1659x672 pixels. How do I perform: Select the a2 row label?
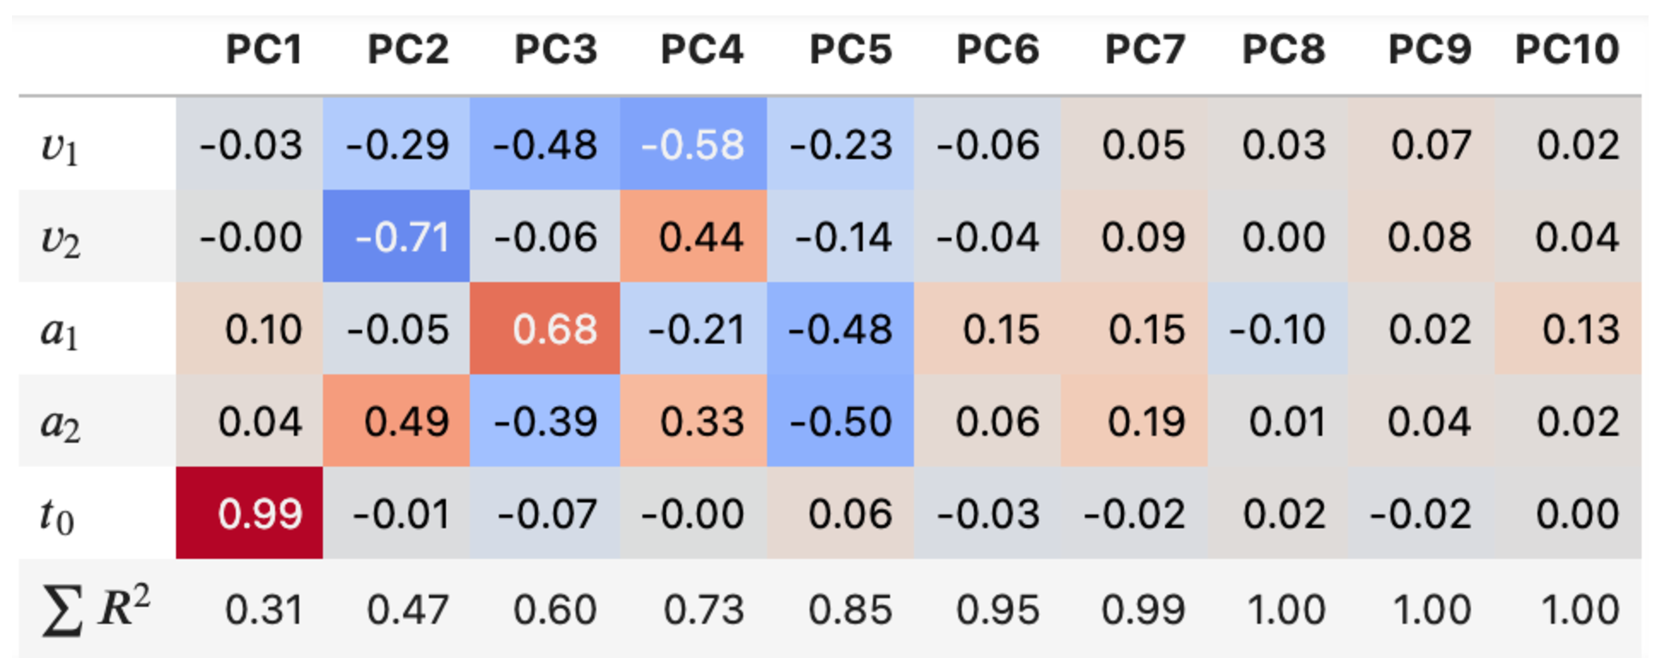60,423
